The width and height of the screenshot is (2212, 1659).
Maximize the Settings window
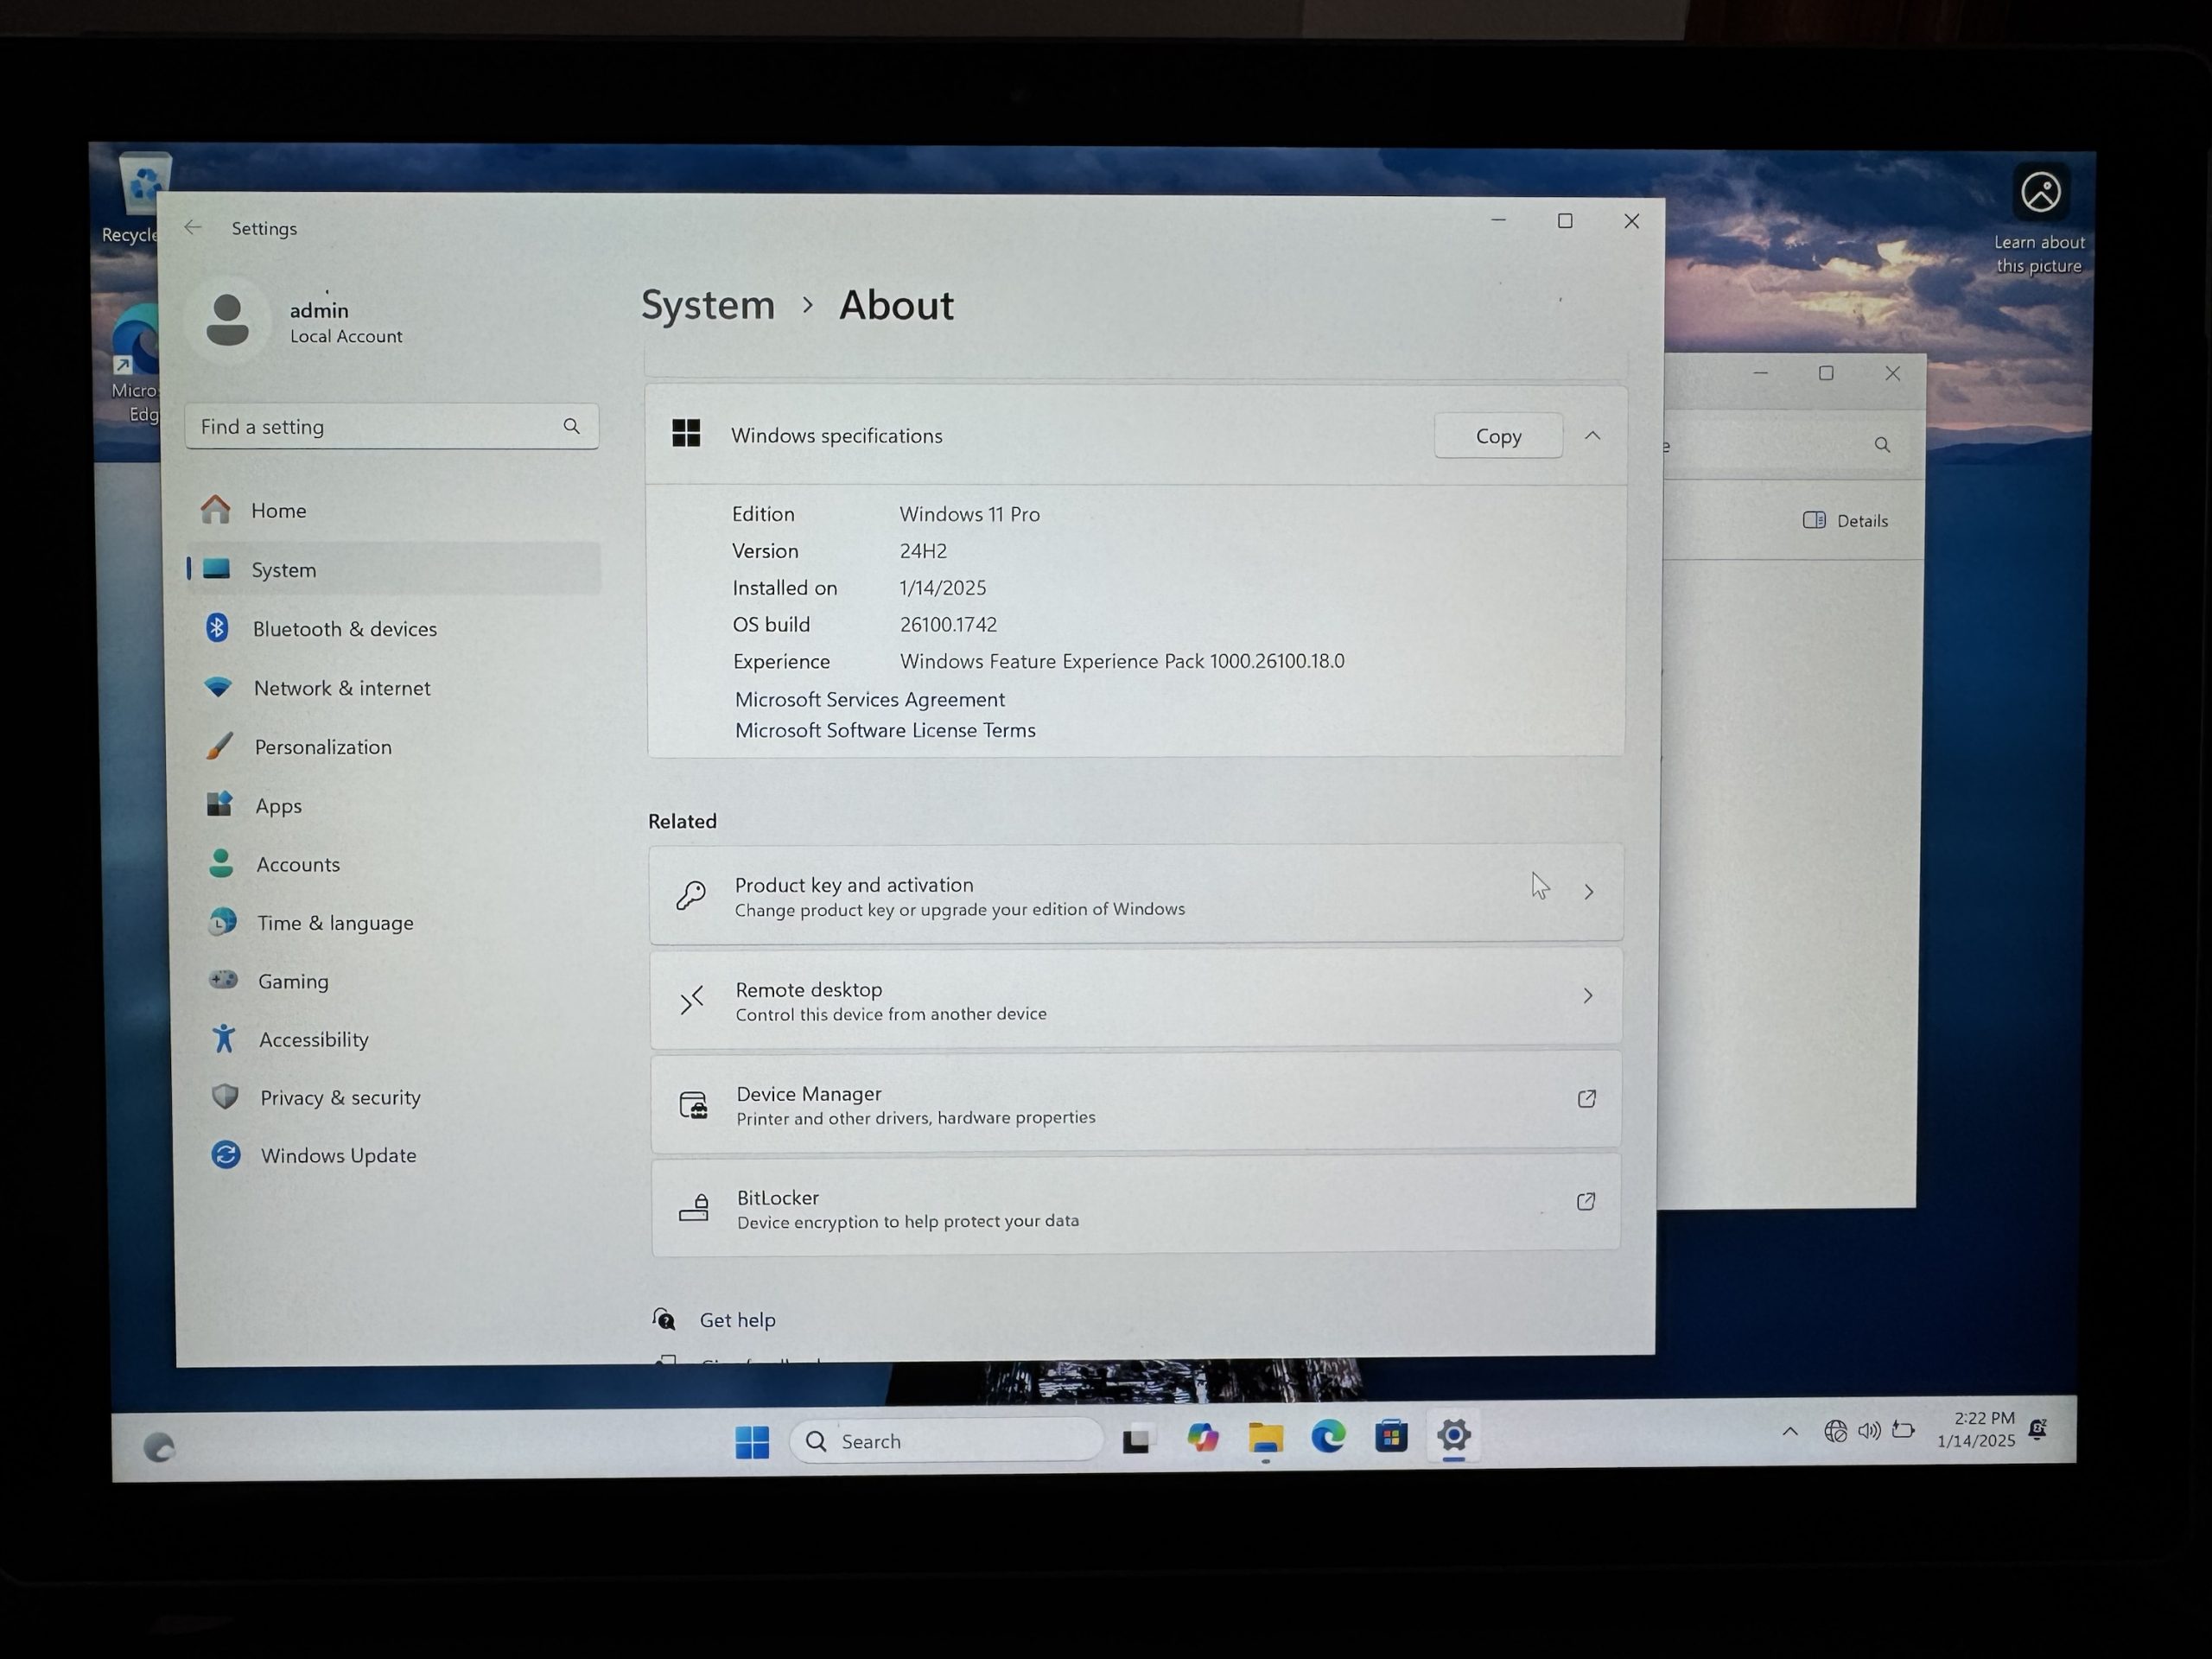(1565, 221)
